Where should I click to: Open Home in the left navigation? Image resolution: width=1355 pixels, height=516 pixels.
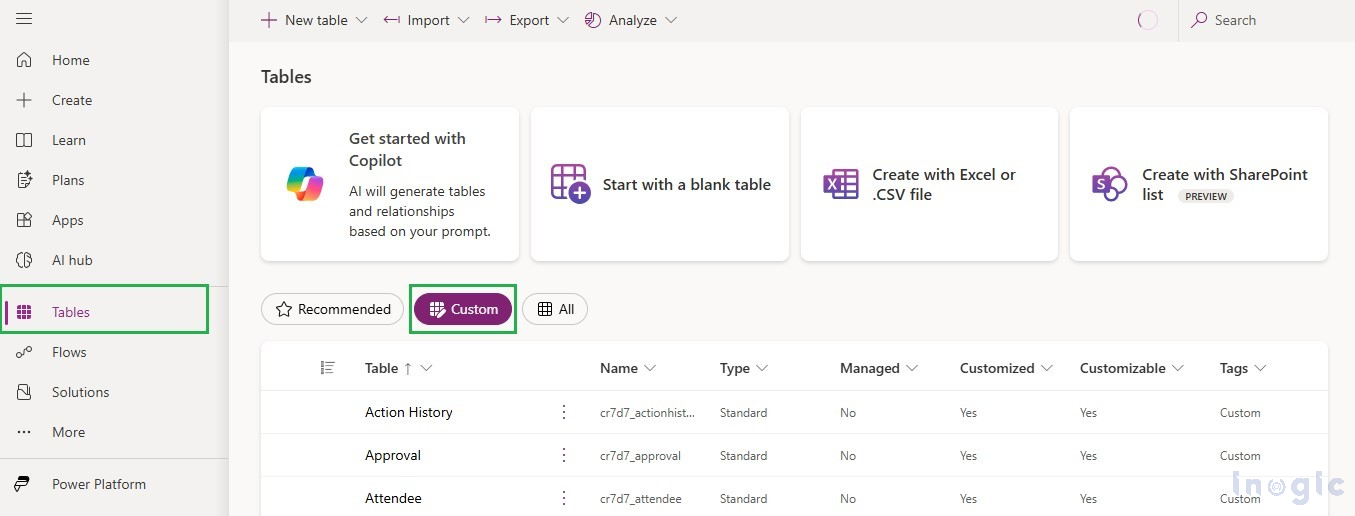pos(71,60)
